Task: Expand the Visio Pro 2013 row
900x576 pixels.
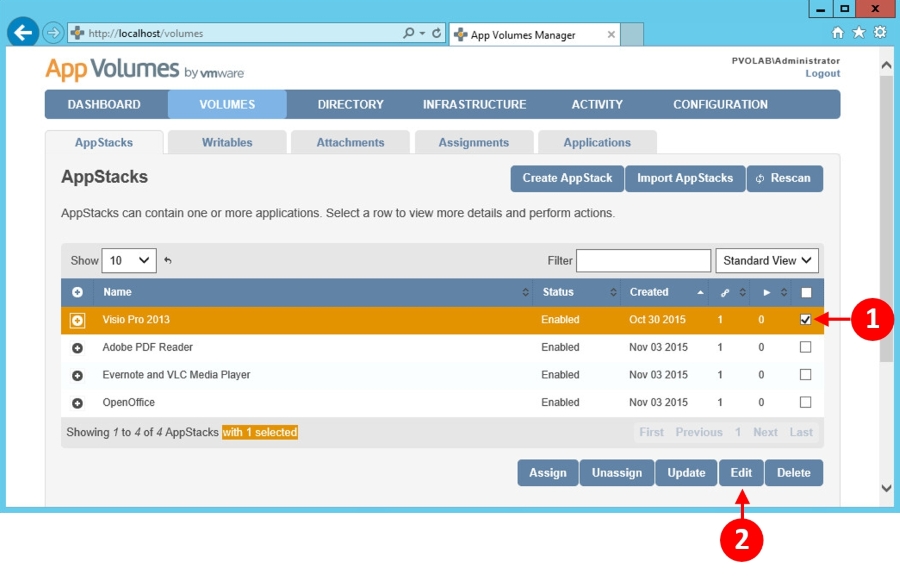Action: tap(77, 320)
